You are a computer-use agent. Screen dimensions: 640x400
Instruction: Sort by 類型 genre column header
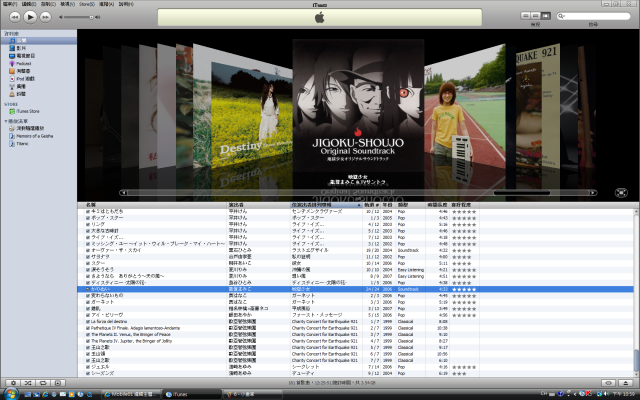click(411, 205)
